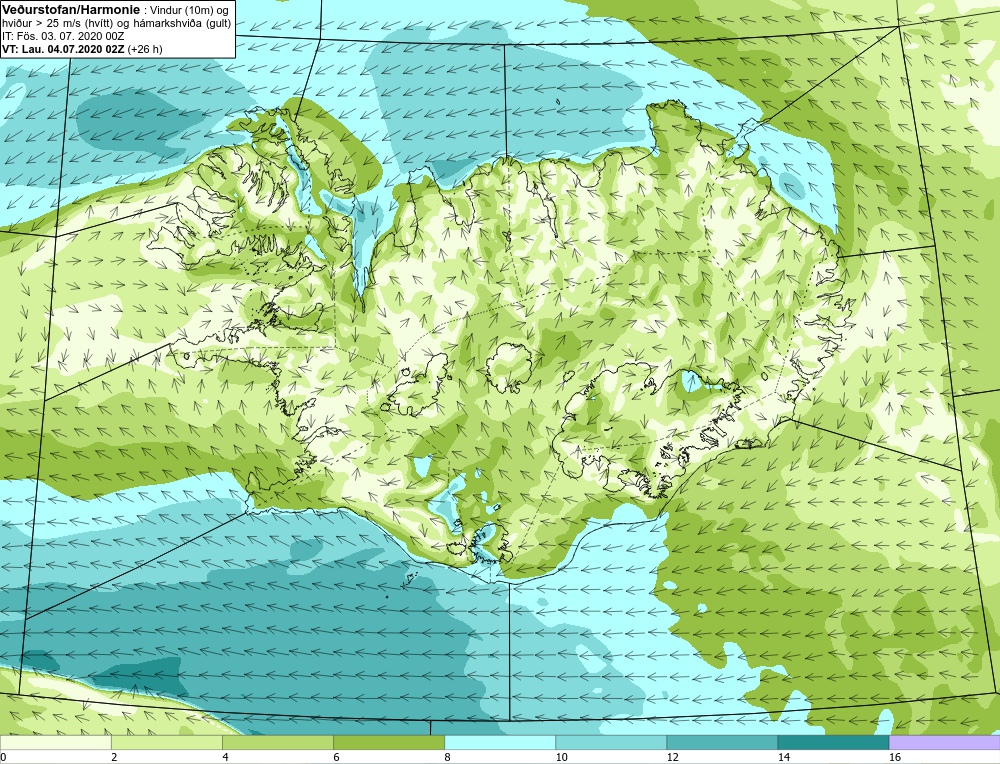The width and height of the screenshot is (1000, 764).
Task: Click the purple above-16 legend swatch
Action: (x=944, y=742)
